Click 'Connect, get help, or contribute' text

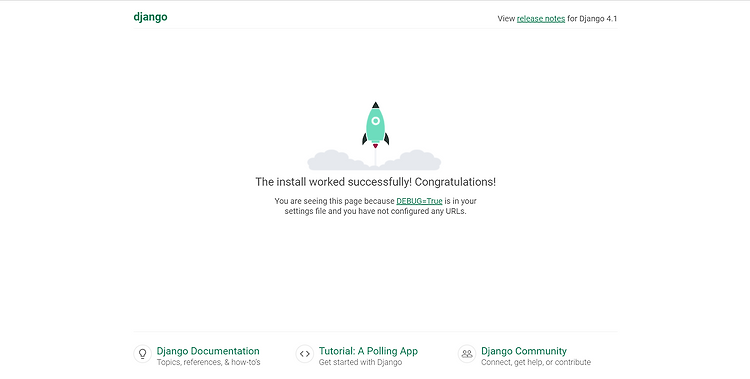point(536,362)
